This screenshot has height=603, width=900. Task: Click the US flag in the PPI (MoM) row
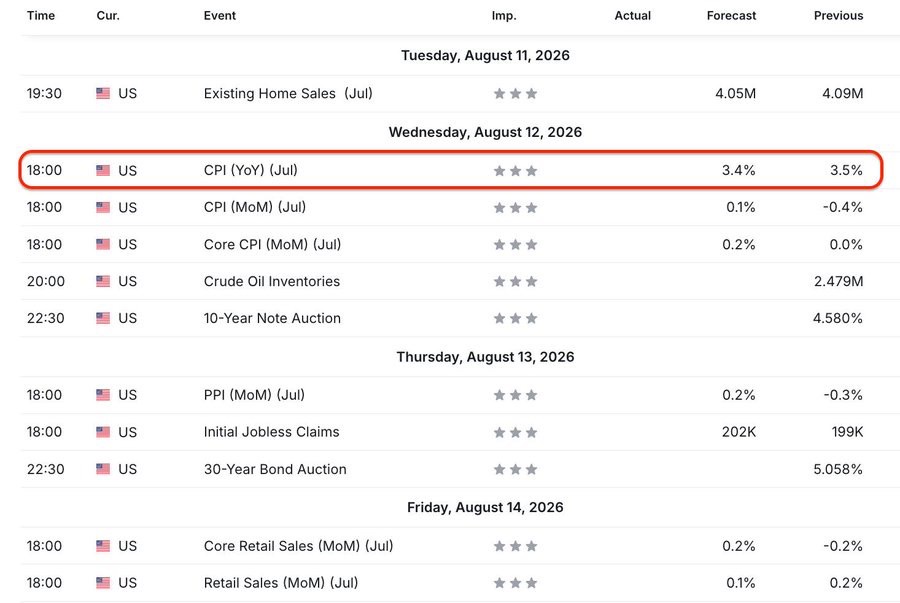(103, 395)
